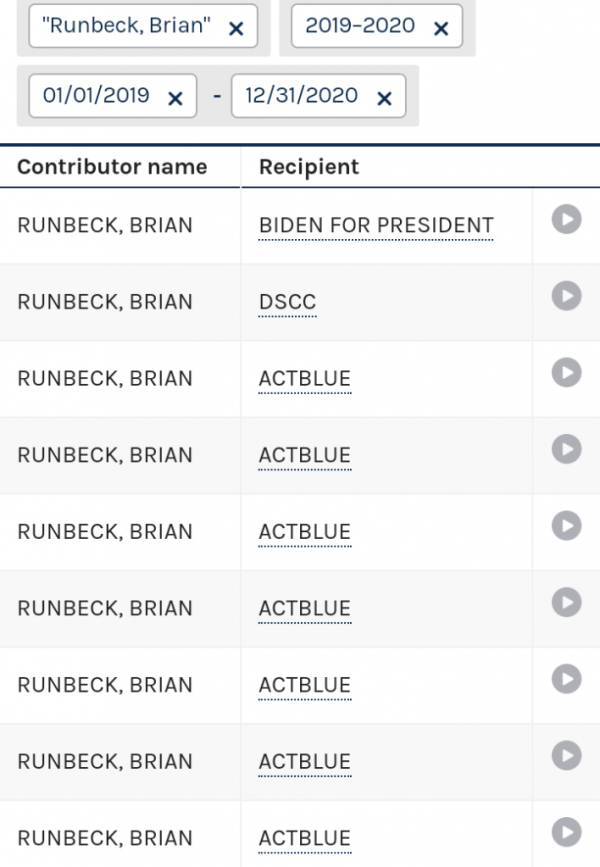This screenshot has height=867, width=600.
Task: Open the last ACTBLUE recipient link
Action: coord(305,839)
